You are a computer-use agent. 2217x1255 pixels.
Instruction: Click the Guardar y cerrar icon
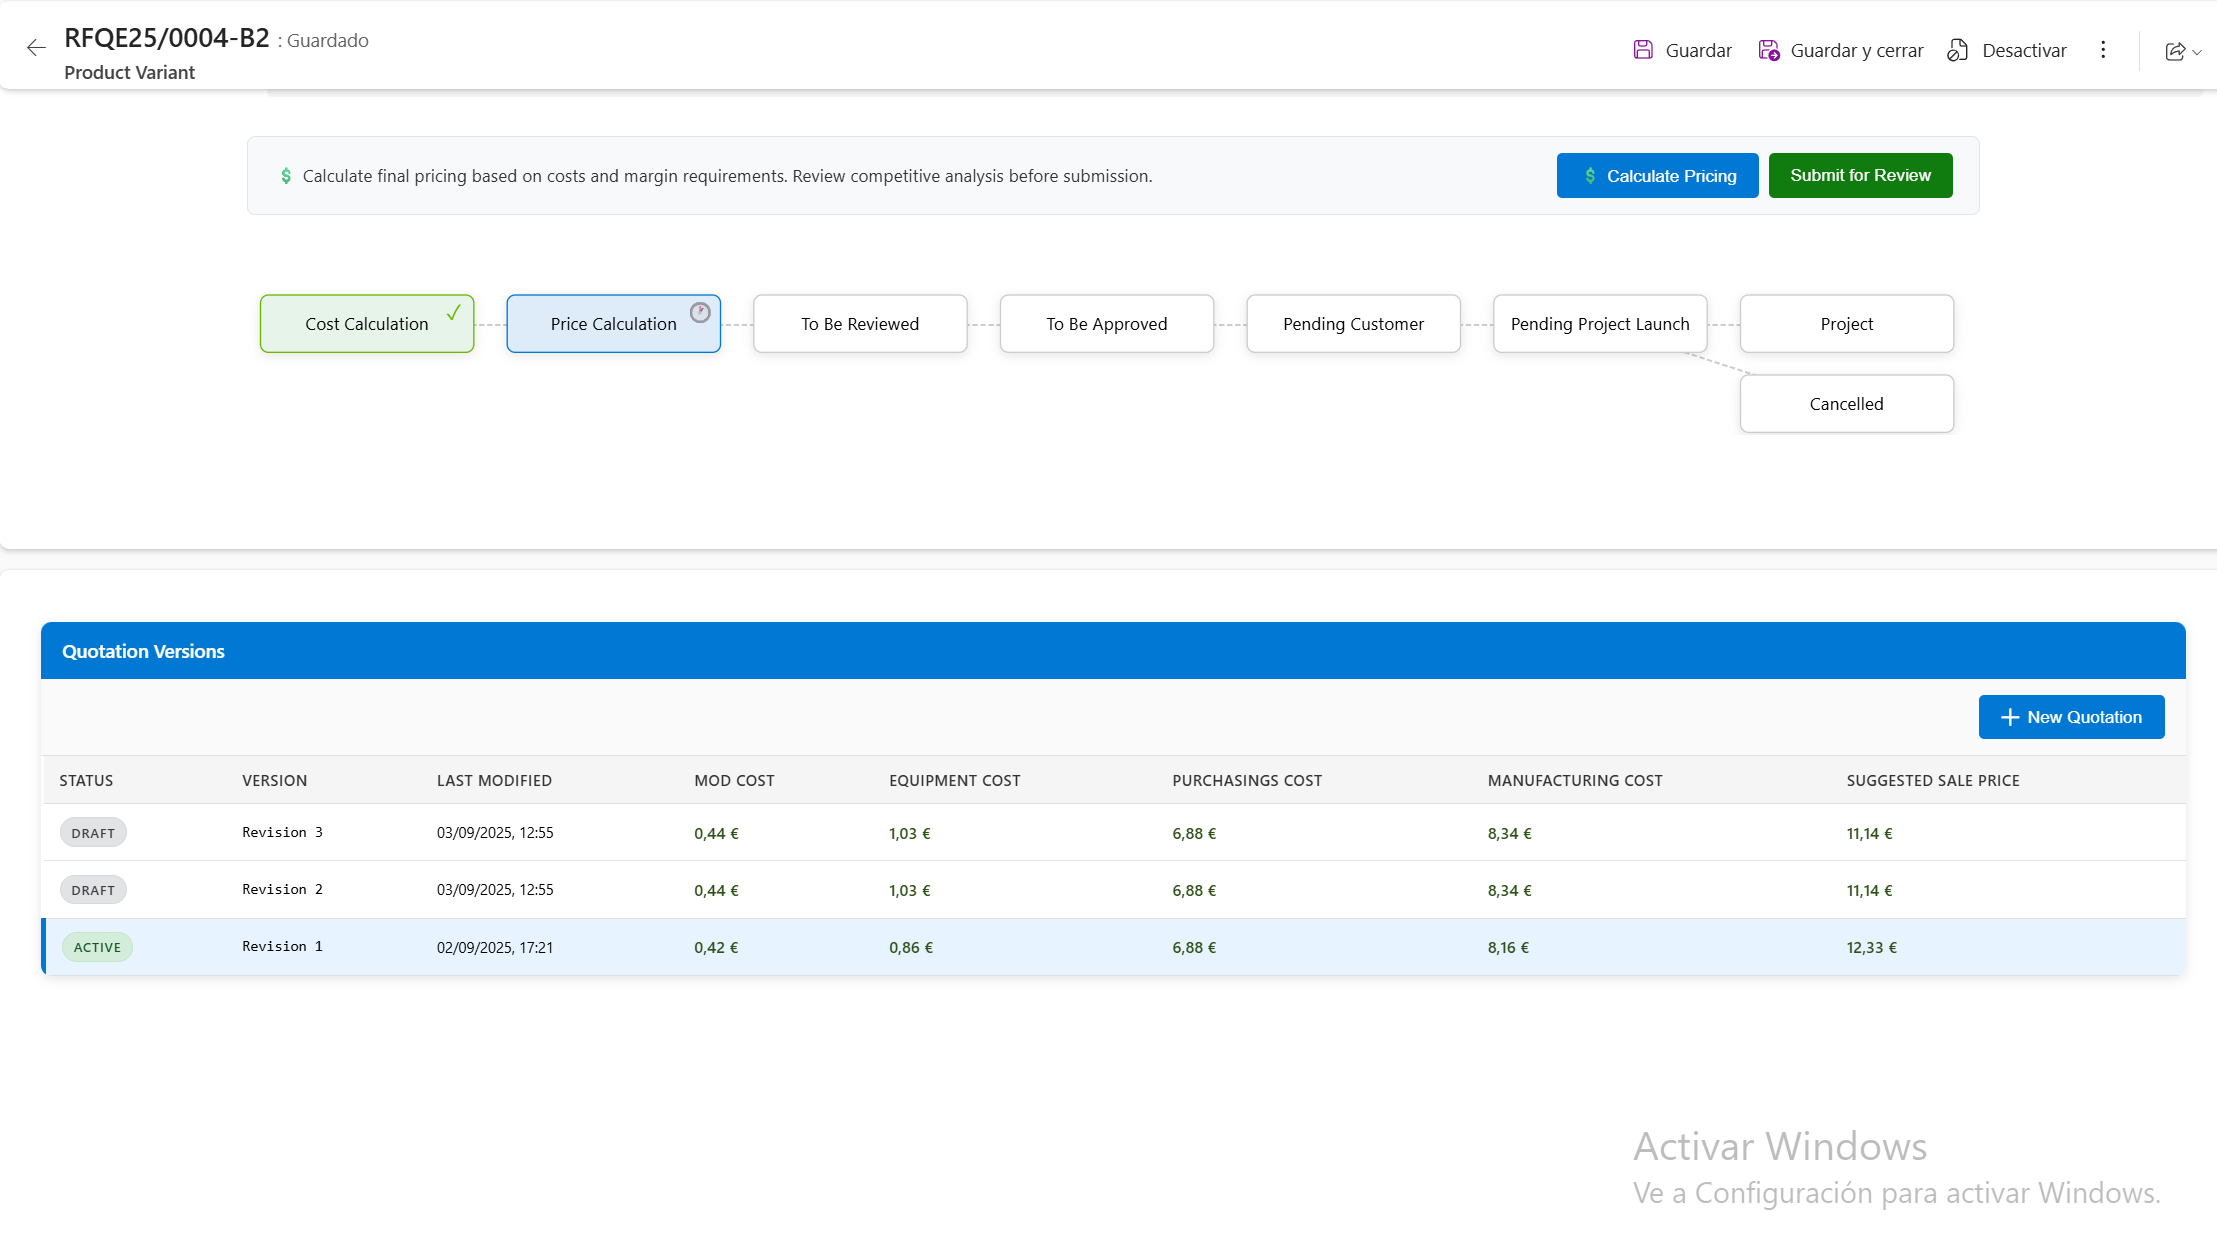click(1768, 49)
